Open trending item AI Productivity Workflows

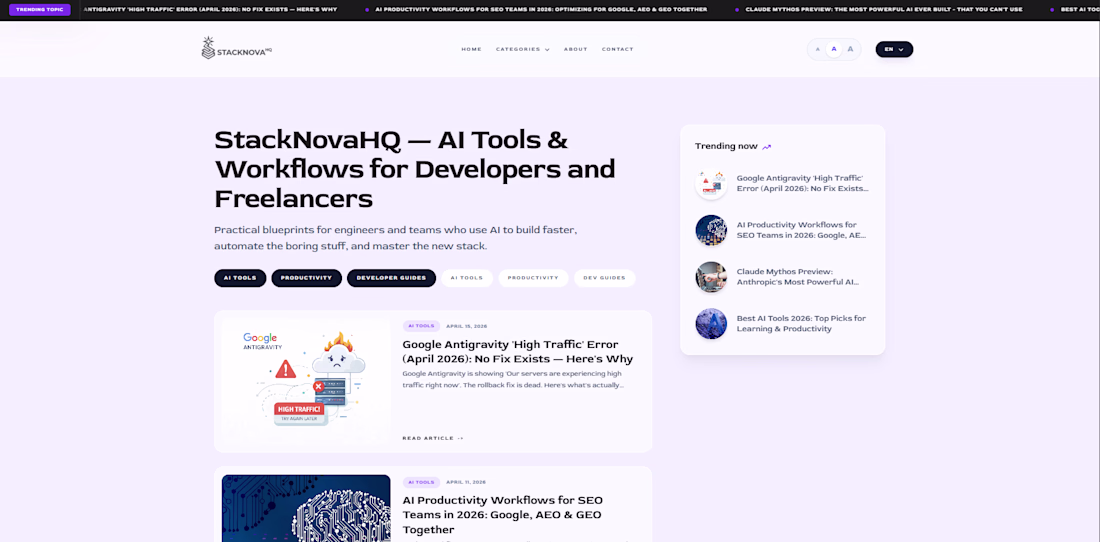(801, 230)
